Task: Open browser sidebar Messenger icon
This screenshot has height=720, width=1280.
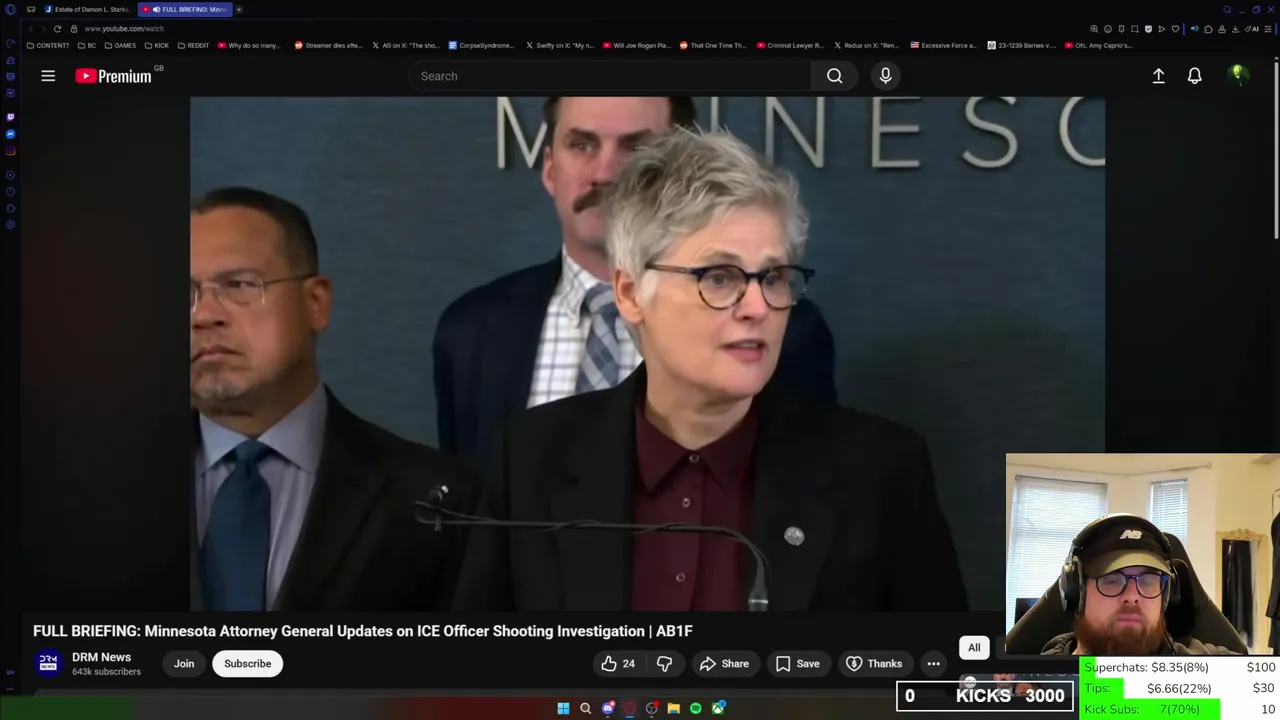Action: (10, 134)
